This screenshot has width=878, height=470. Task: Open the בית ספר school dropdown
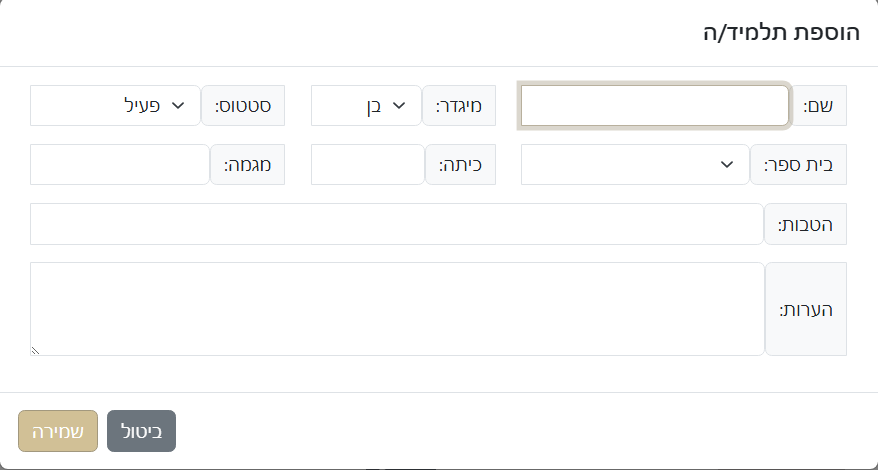pos(635,165)
